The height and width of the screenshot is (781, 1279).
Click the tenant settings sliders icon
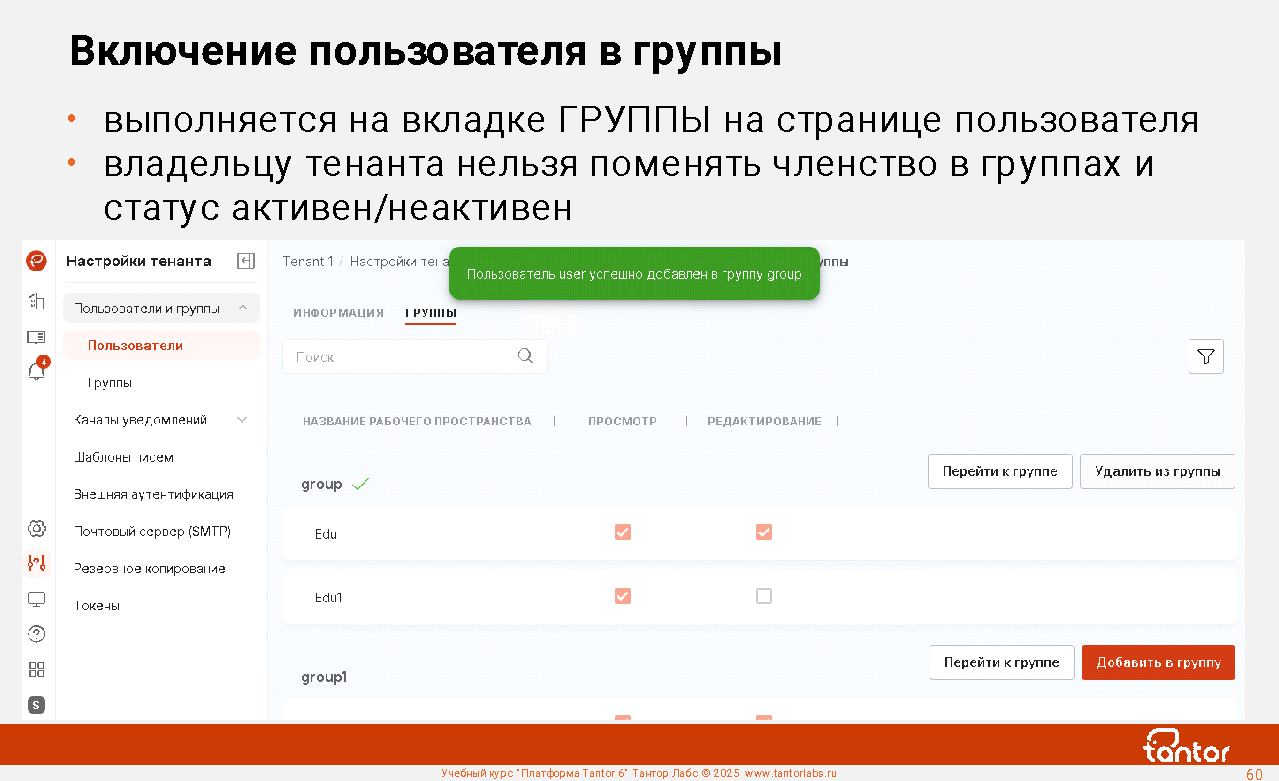(x=36, y=564)
